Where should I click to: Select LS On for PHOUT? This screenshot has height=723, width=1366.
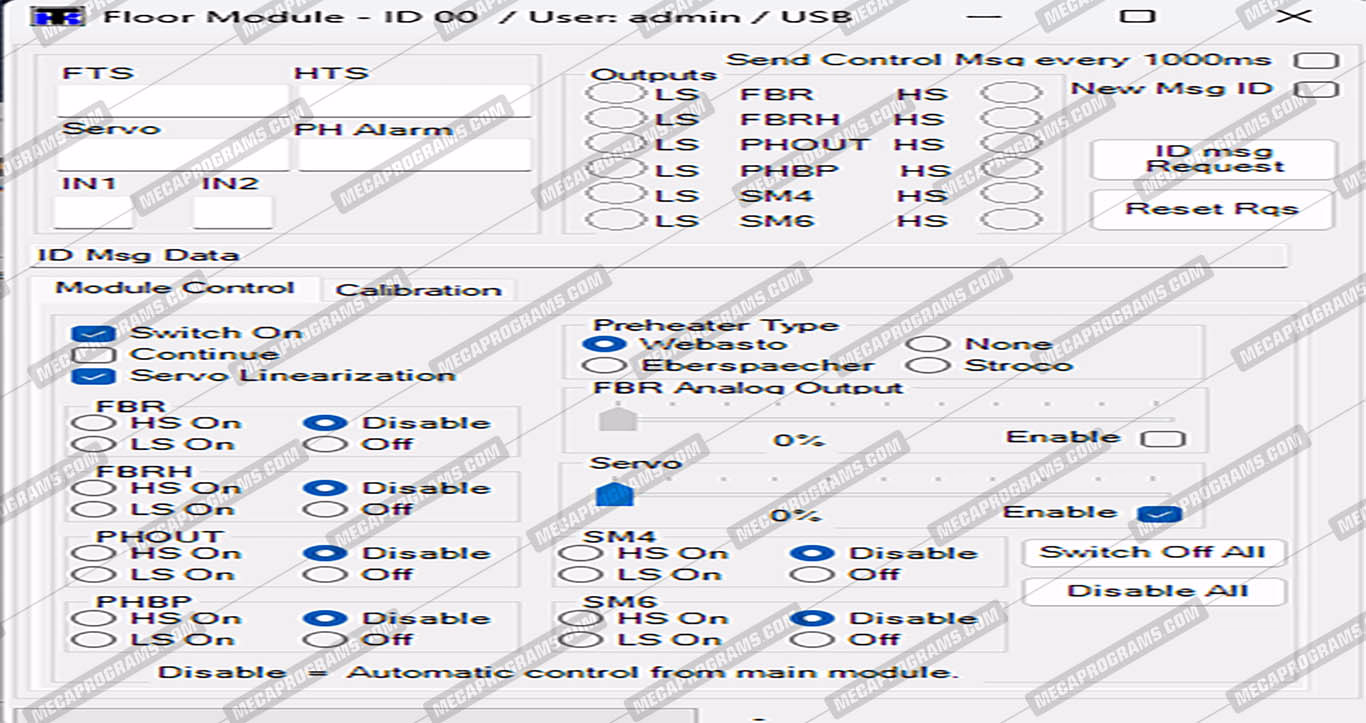(x=93, y=575)
